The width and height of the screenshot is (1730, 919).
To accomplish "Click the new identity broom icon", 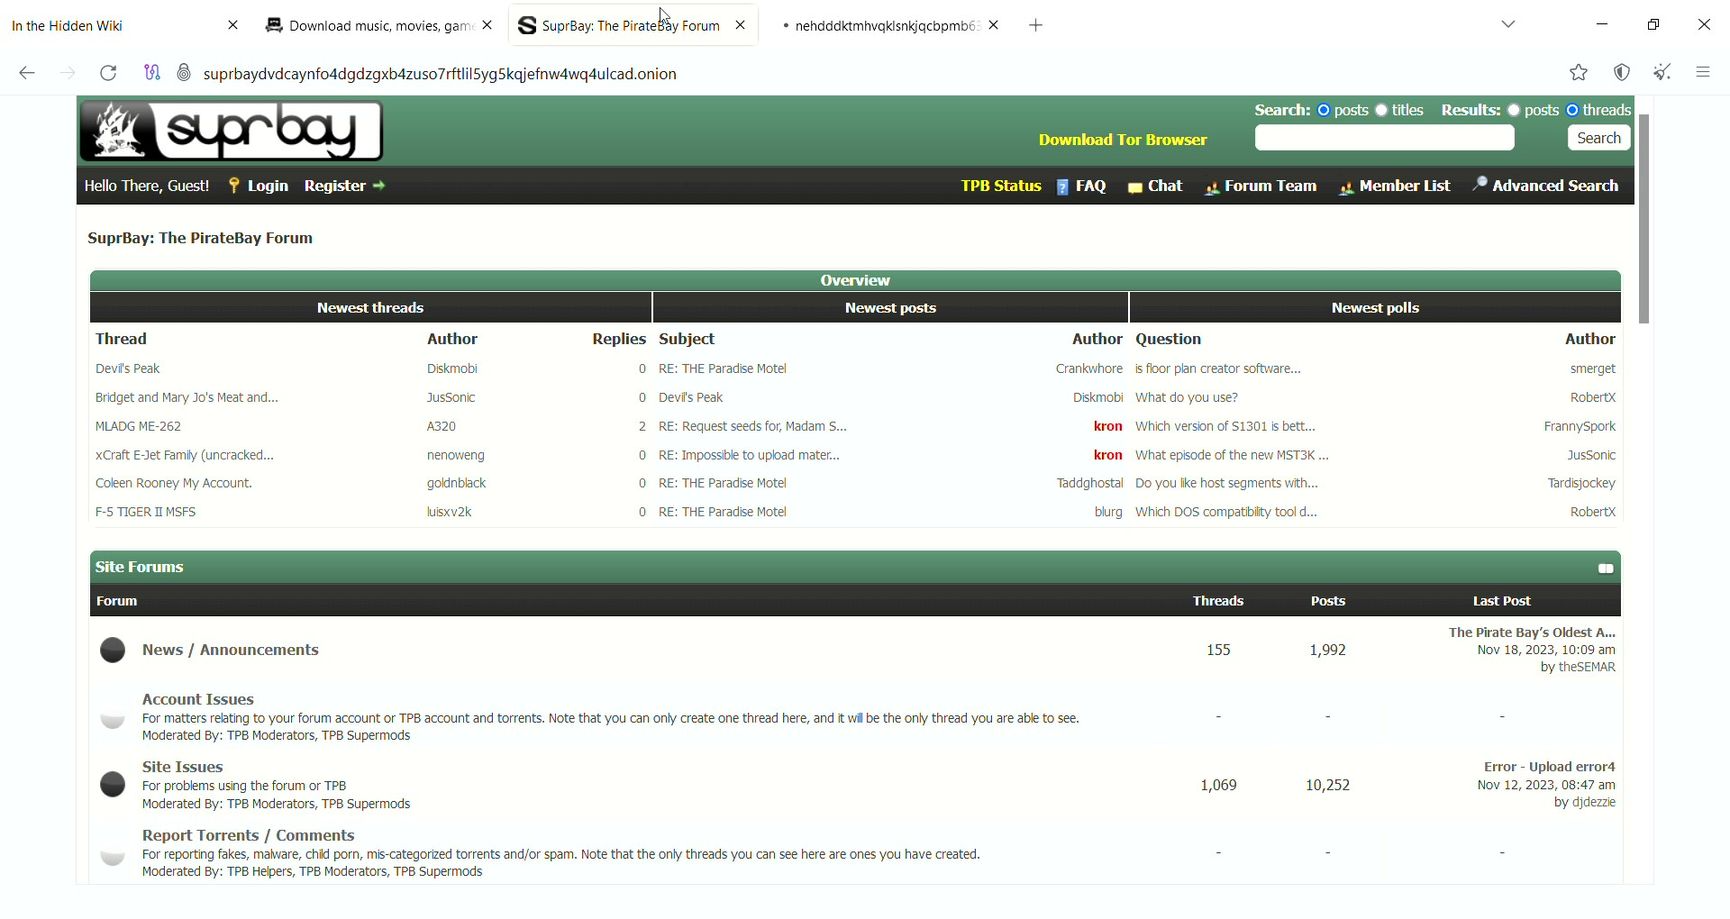I will [1662, 72].
